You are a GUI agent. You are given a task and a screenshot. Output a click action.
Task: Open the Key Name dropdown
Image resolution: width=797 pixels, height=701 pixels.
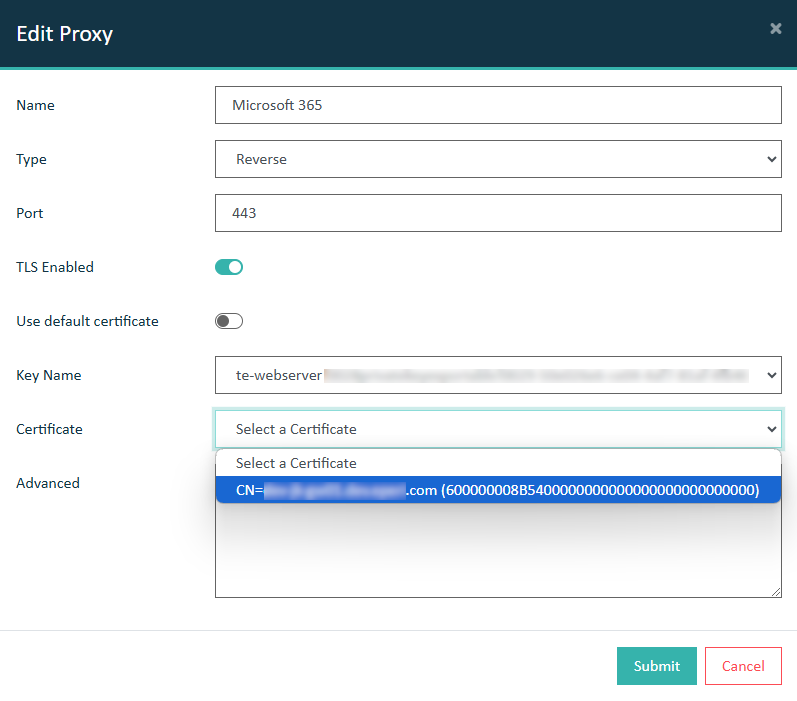point(498,375)
